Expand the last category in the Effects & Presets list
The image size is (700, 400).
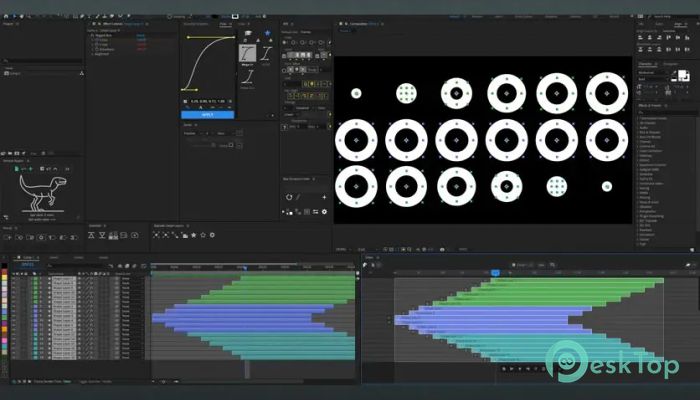point(638,244)
